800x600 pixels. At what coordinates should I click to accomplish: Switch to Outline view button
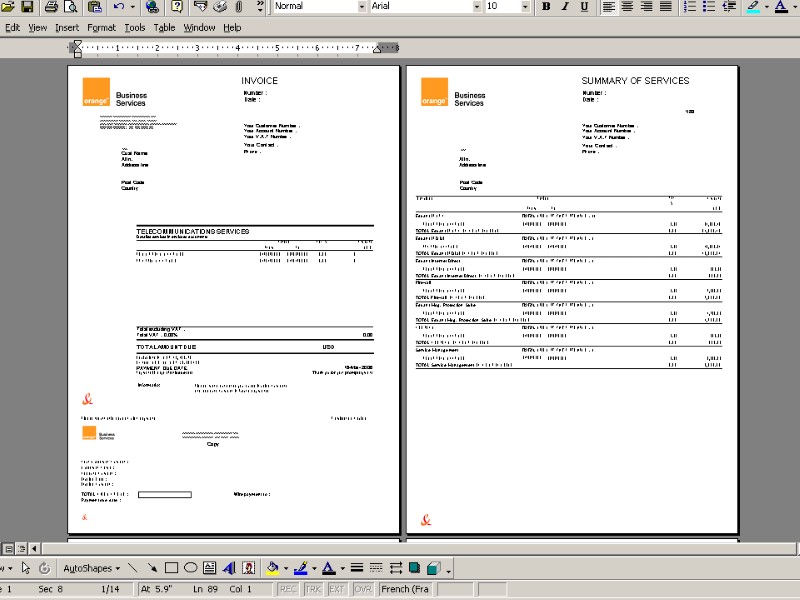pyautogui.click(x=21, y=549)
